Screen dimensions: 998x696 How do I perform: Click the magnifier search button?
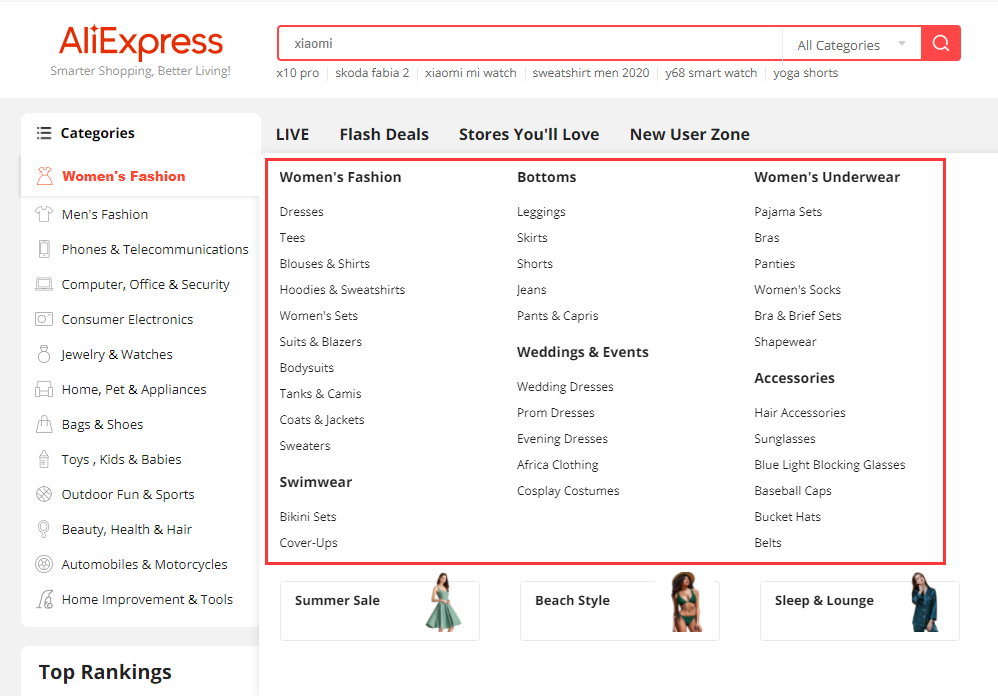coord(940,43)
